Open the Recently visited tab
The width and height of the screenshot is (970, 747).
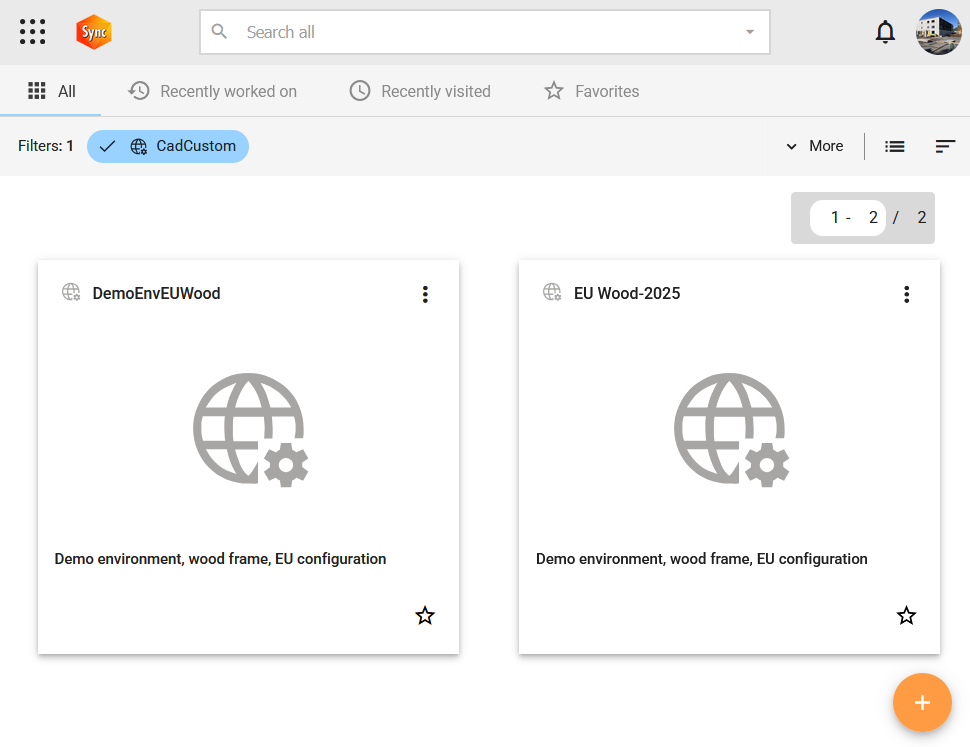coord(419,91)
